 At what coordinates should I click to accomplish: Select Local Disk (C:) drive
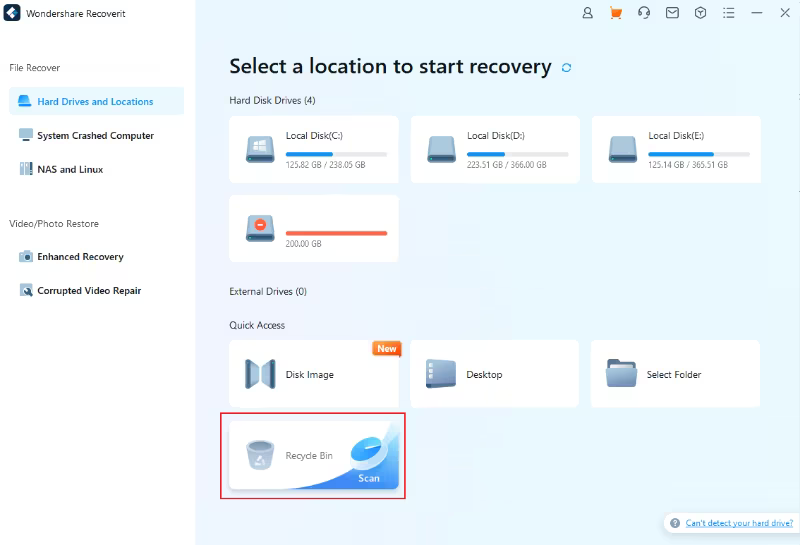click(313, 149)
